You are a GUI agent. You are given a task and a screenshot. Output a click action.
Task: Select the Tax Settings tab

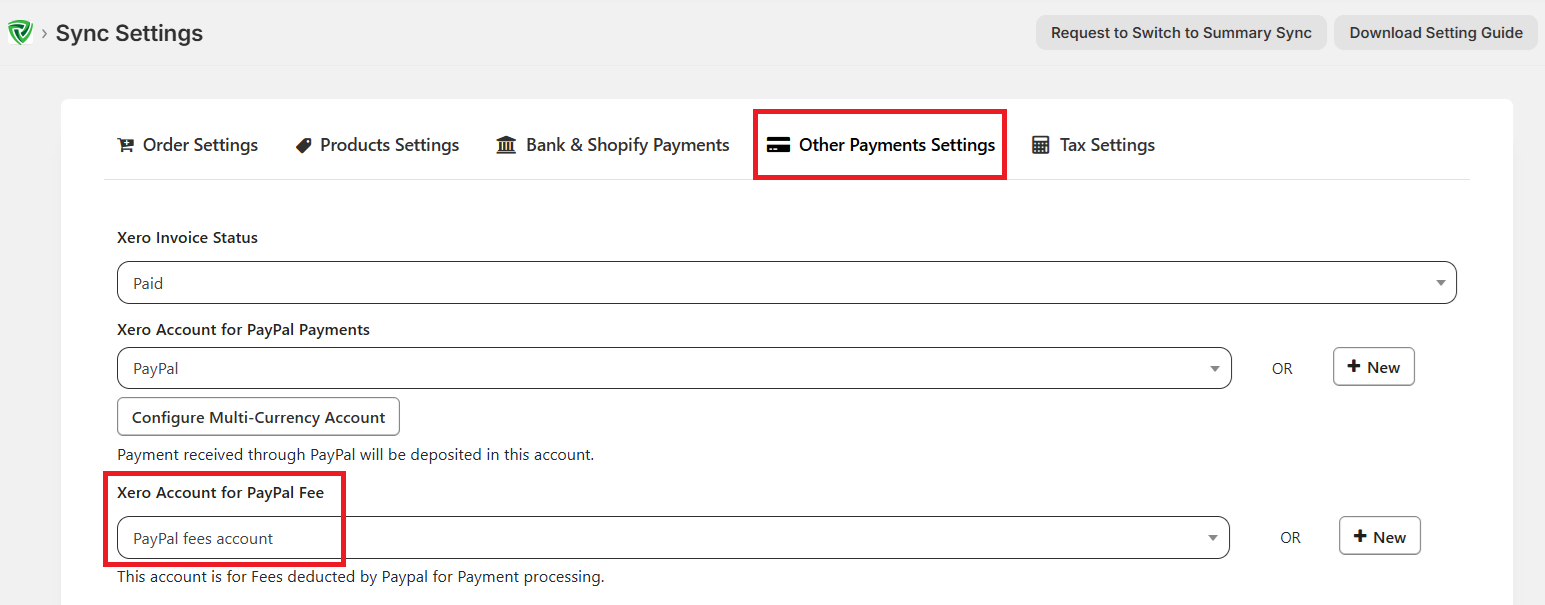1107,144
